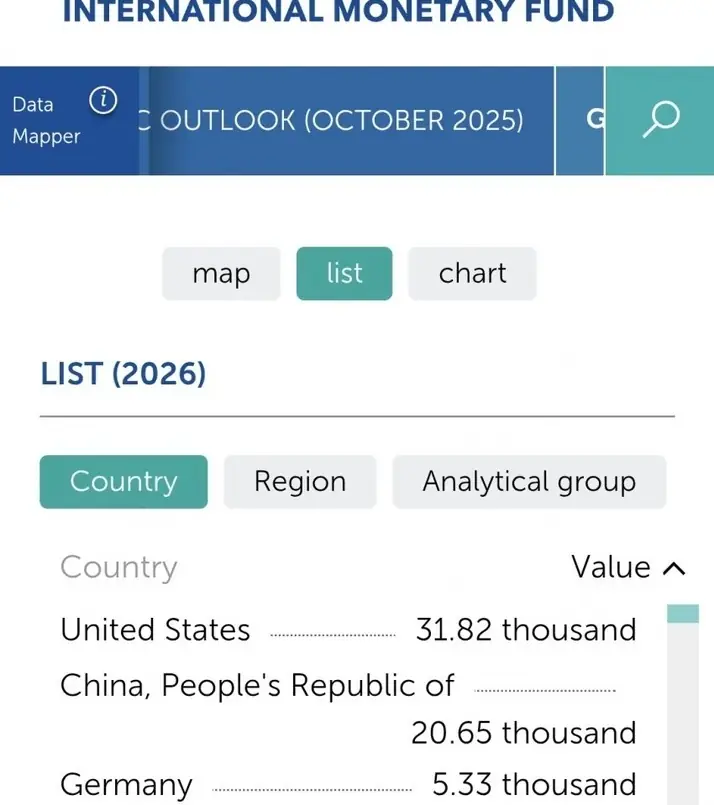Click the list scrollbar thumb

tap(683, 614)
